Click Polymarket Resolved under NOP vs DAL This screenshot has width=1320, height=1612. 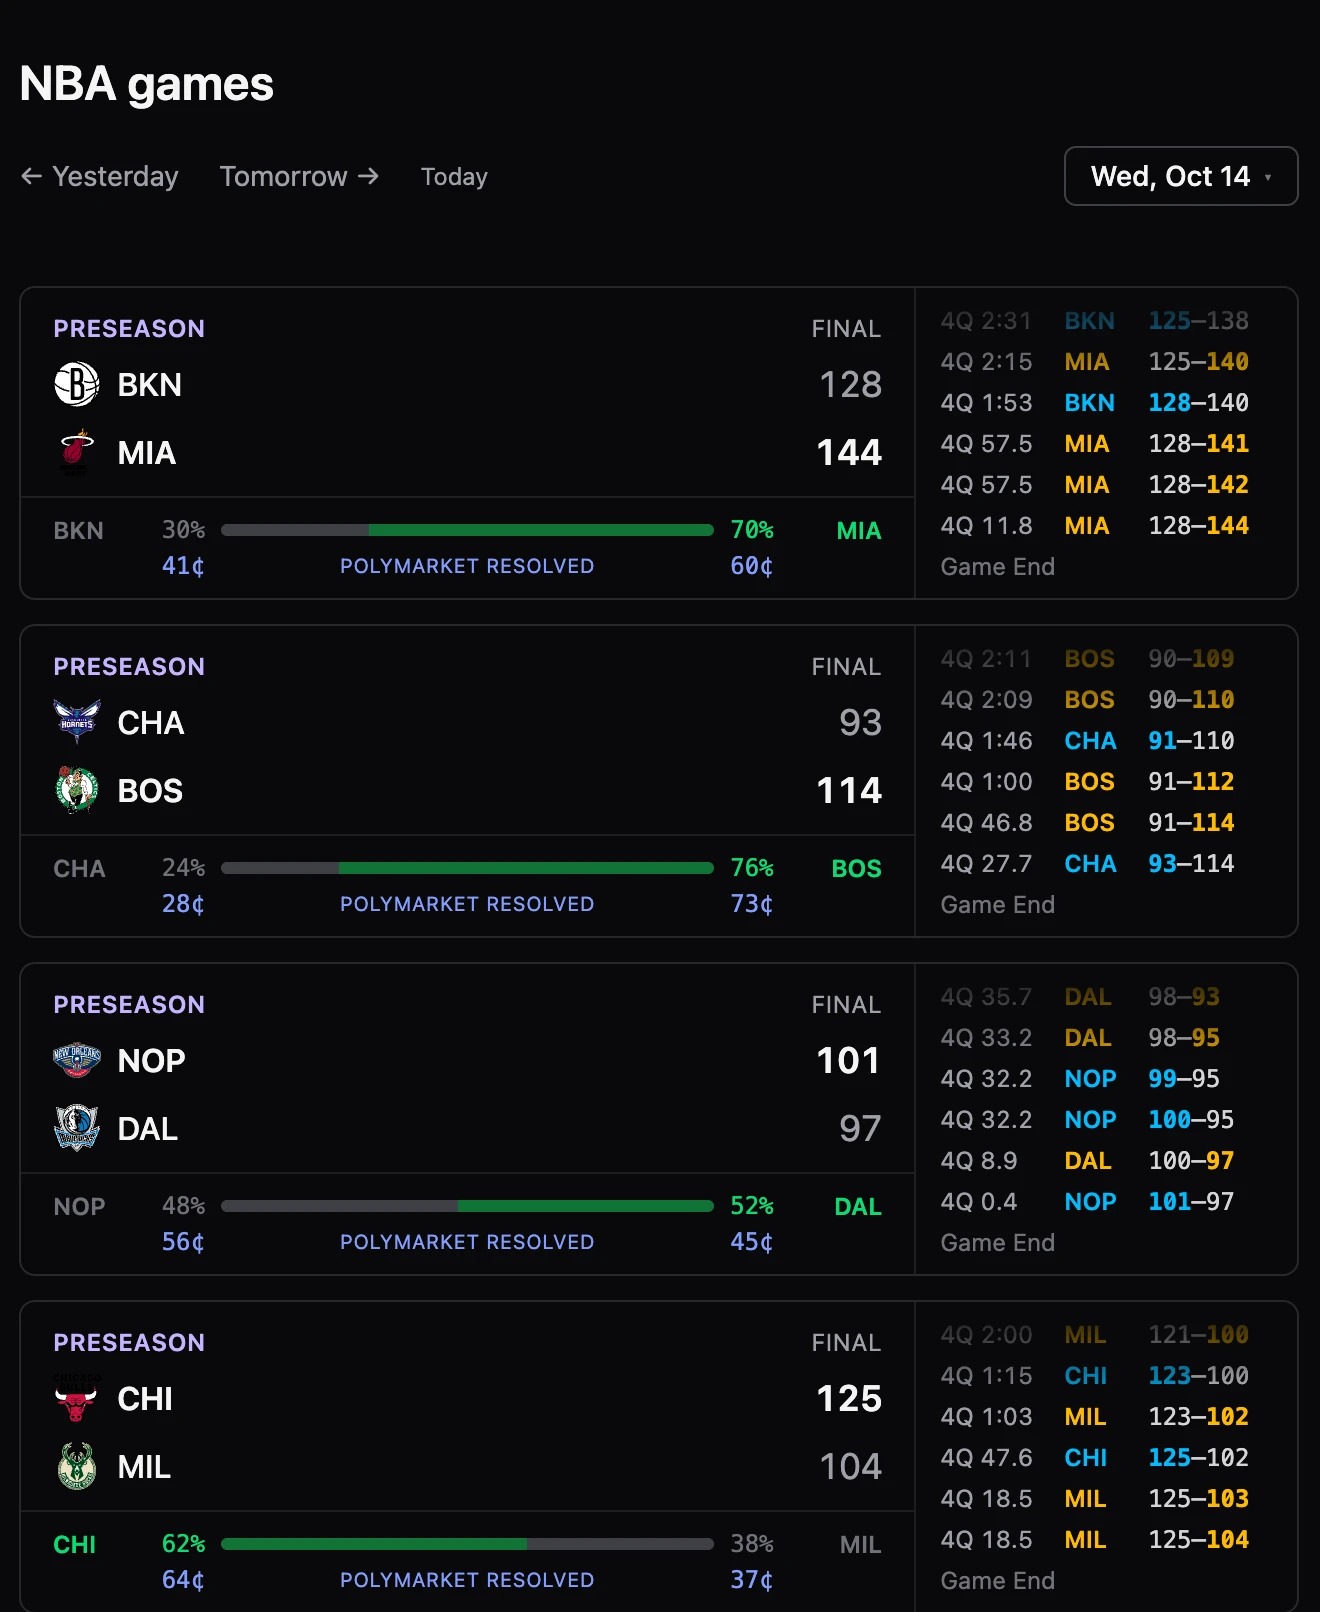pos(467,1242)
